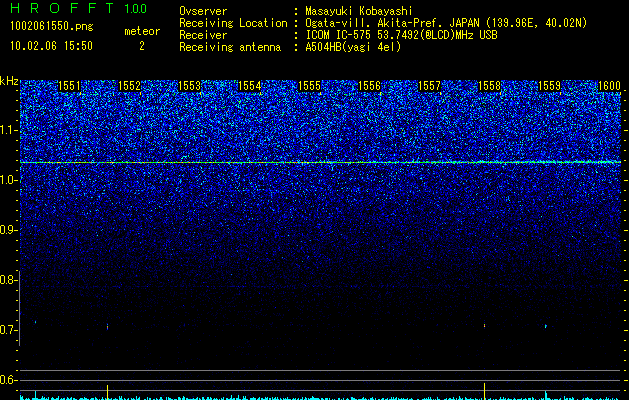Image resolution: width=629 pixels, height=400 pixels.
Task: Click the meteor count value 2
Action: click(x=142, y=46)
